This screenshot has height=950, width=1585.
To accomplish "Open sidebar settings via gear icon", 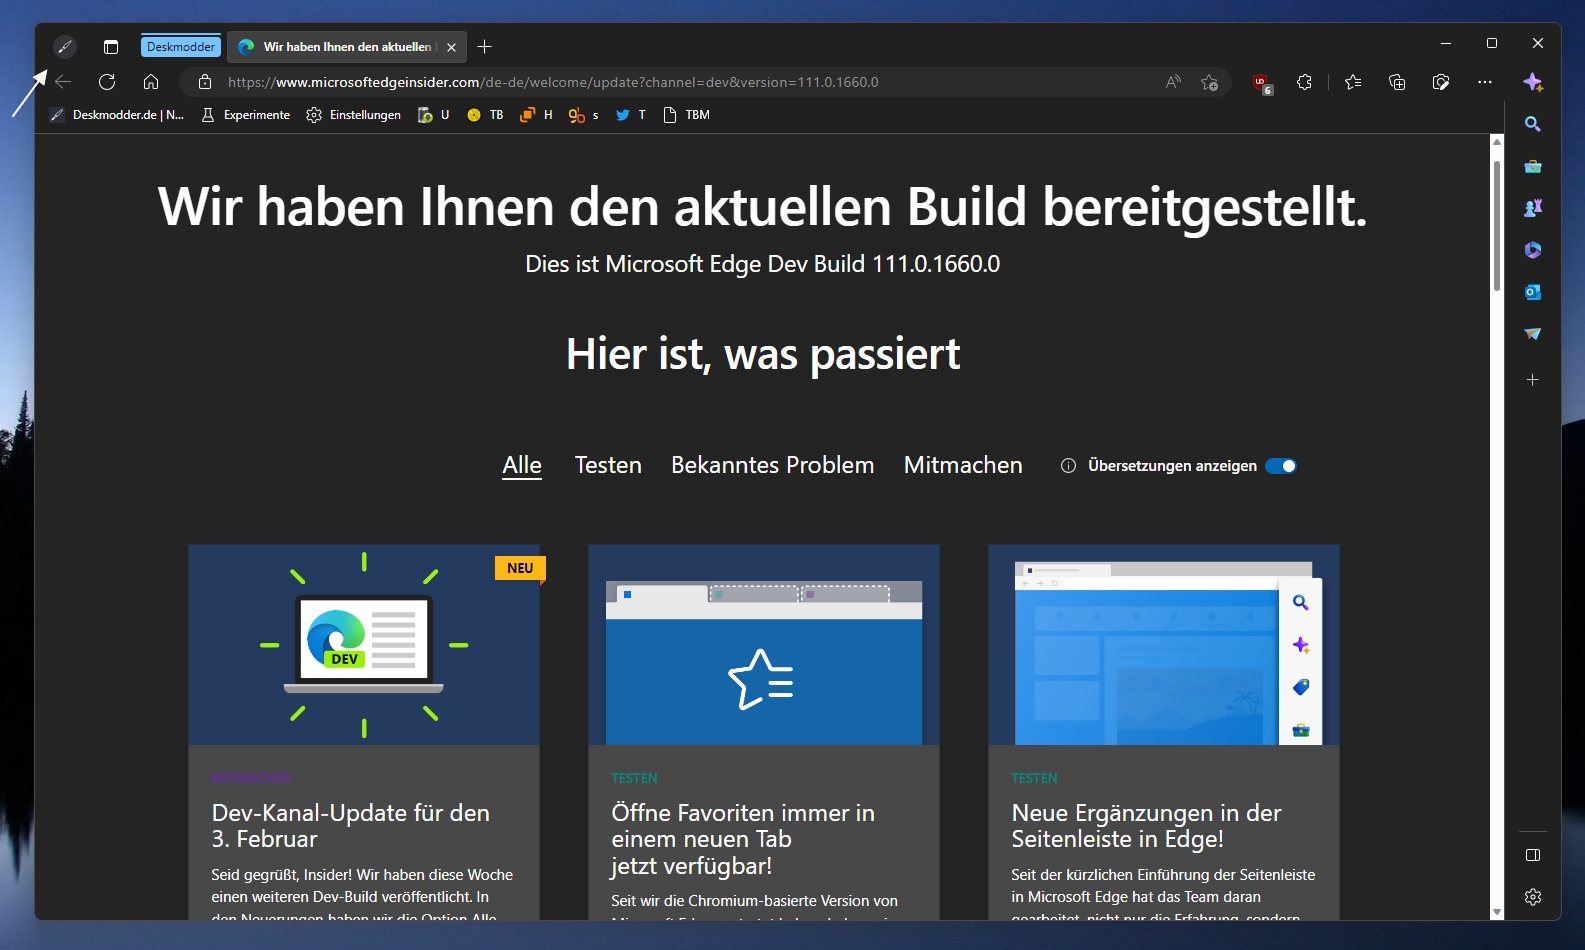I will [x=1533, y=897].
